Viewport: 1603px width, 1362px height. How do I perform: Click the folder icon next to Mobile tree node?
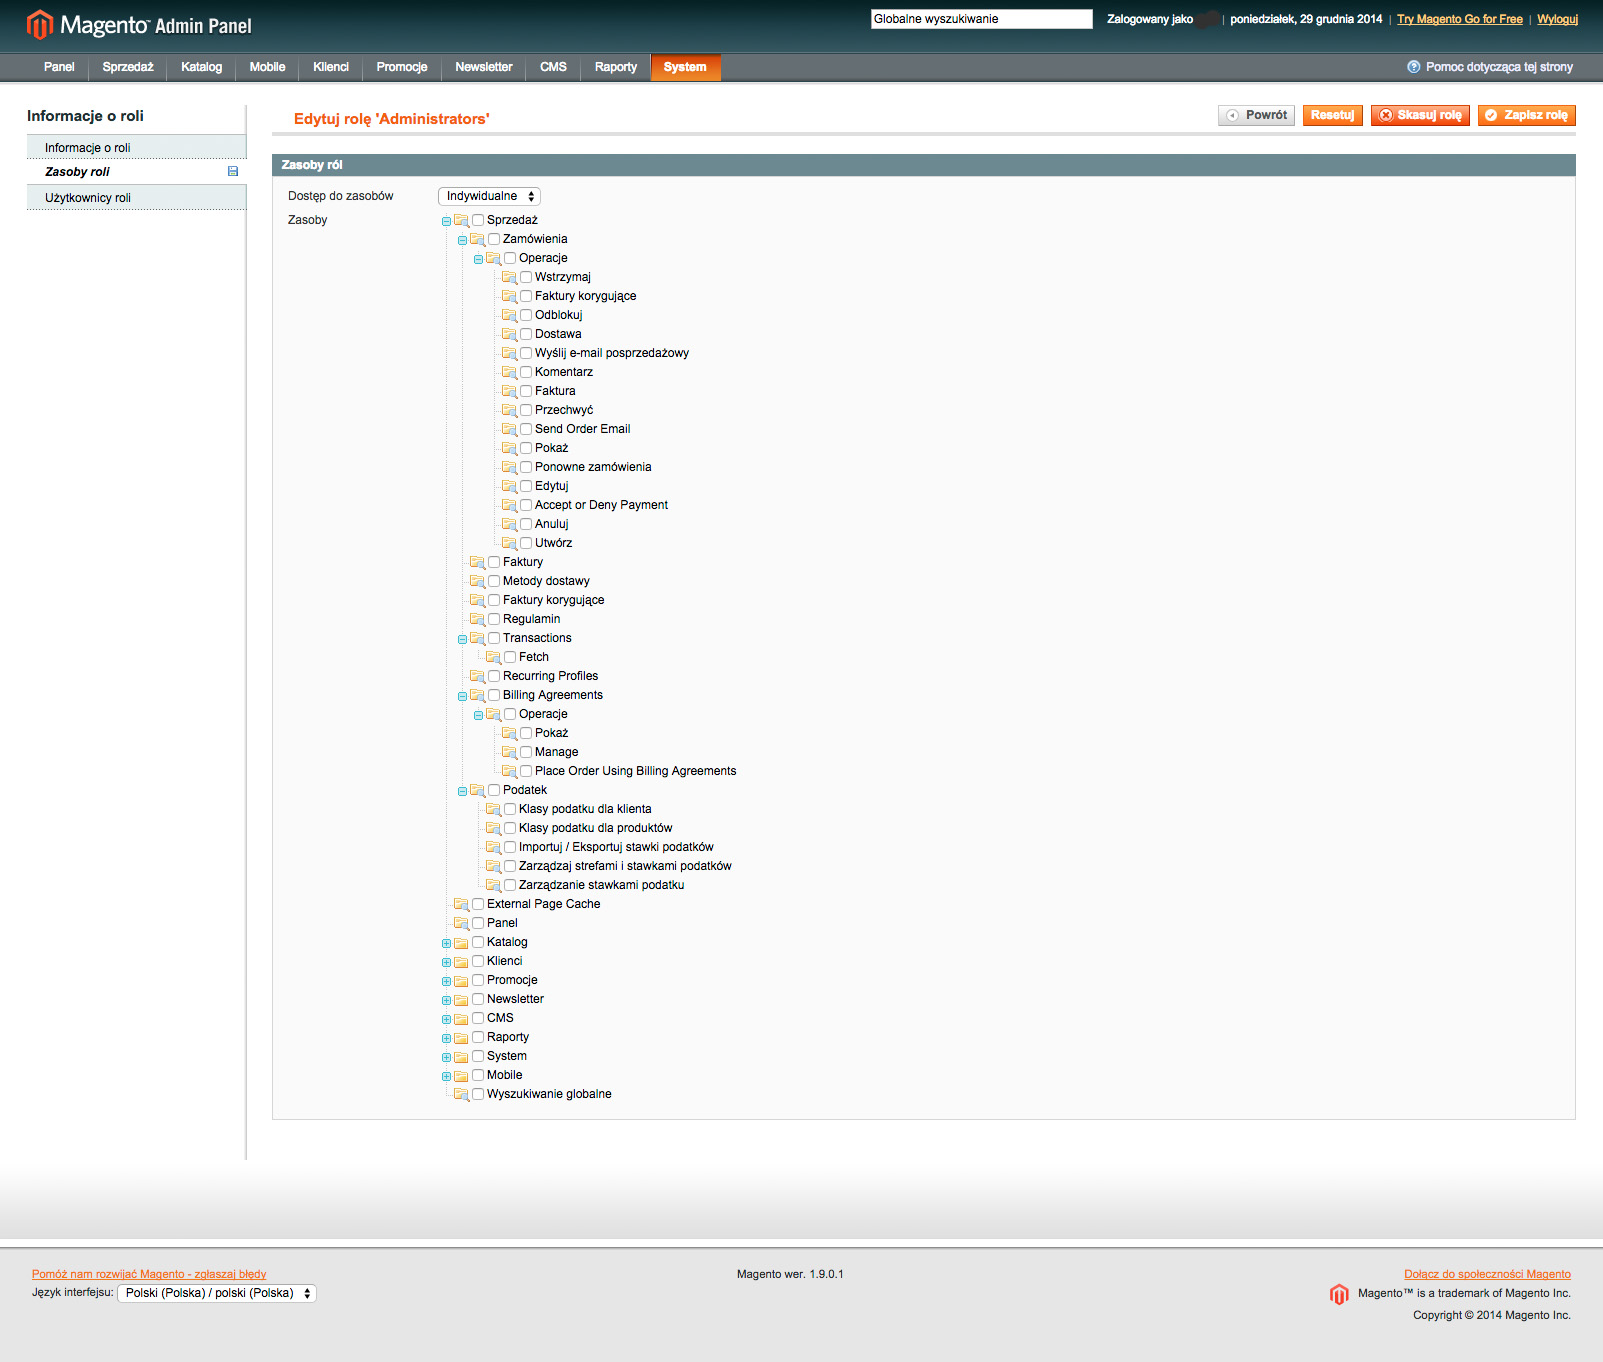461,1076
